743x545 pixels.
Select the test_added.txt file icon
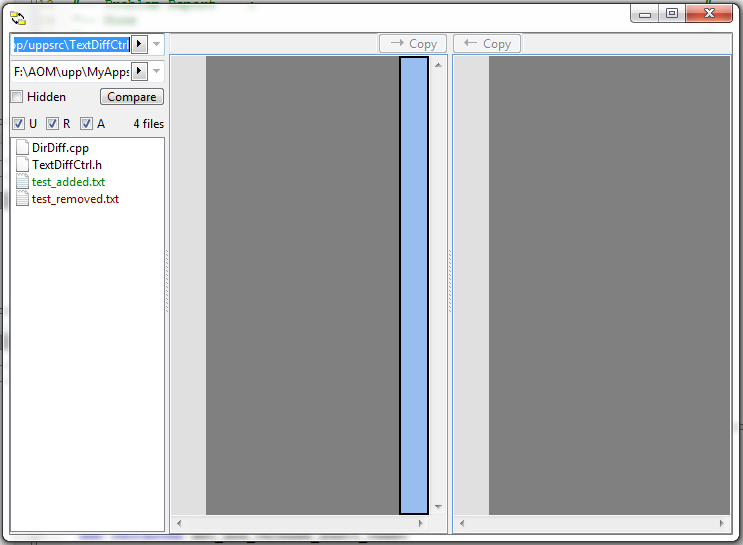22,182
